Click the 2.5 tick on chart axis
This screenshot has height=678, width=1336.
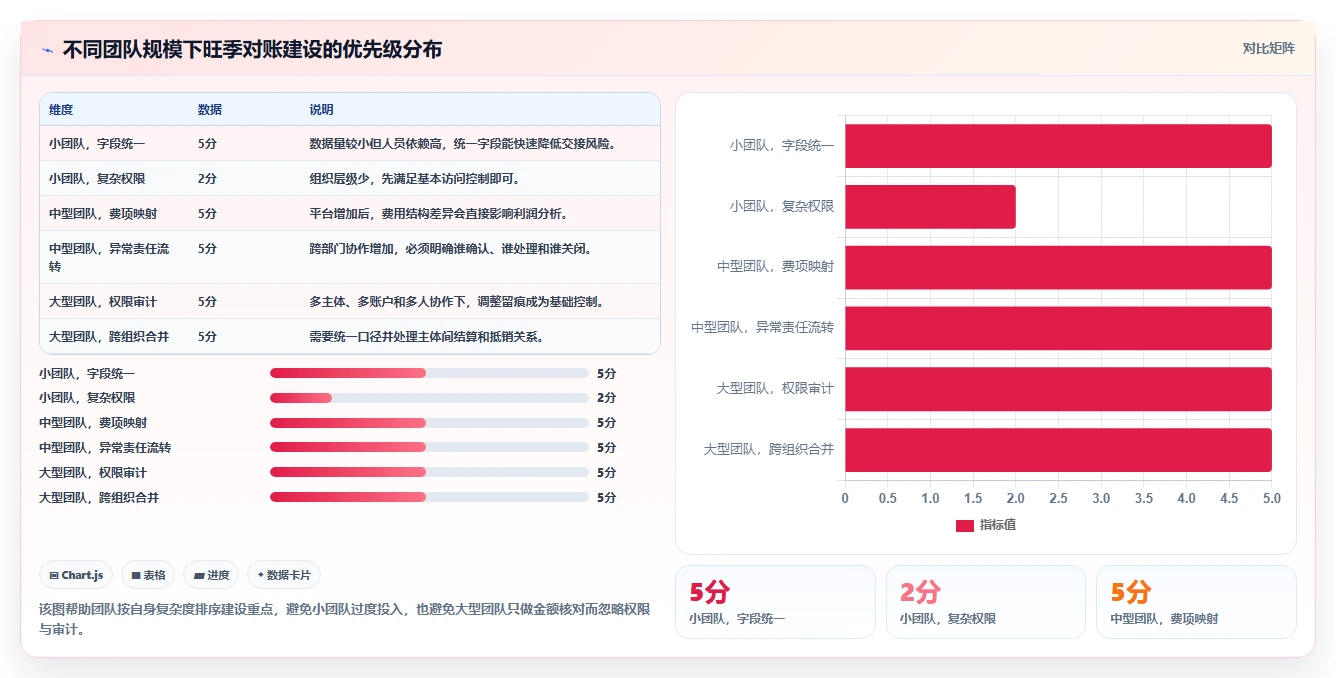[x=1058, y=498]
